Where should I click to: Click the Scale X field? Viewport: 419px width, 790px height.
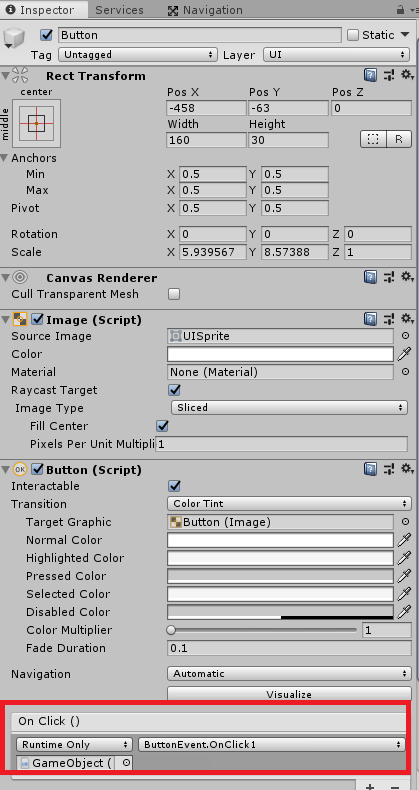[x=213, y=252]
